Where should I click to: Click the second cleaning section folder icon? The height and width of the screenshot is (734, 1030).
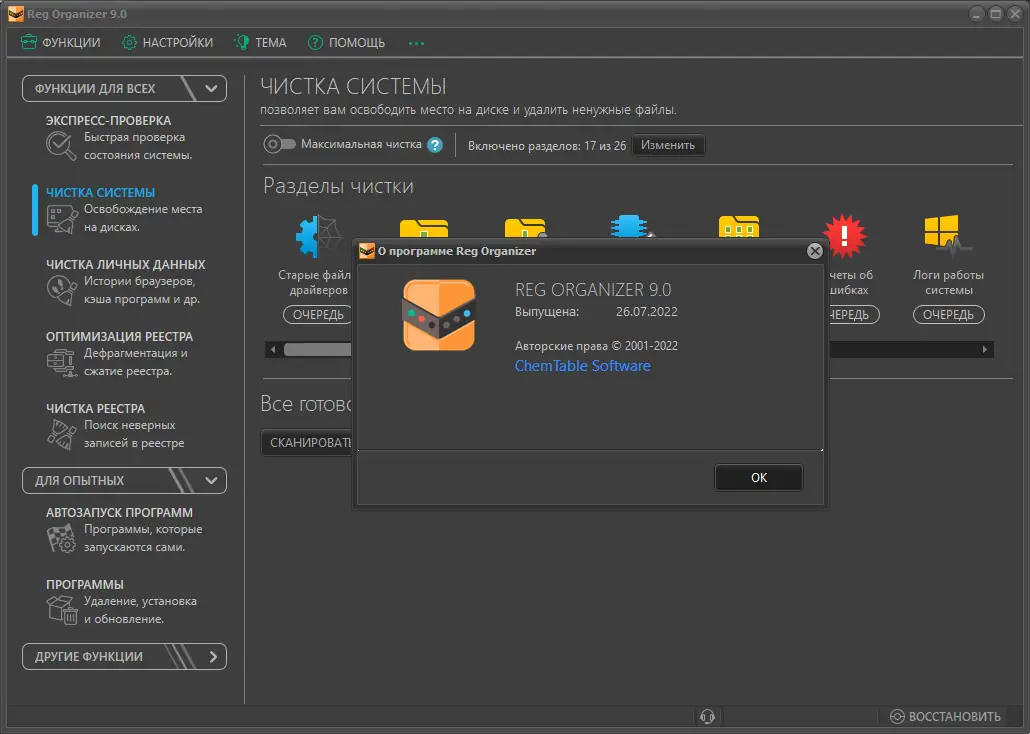[x=424, y=228]
